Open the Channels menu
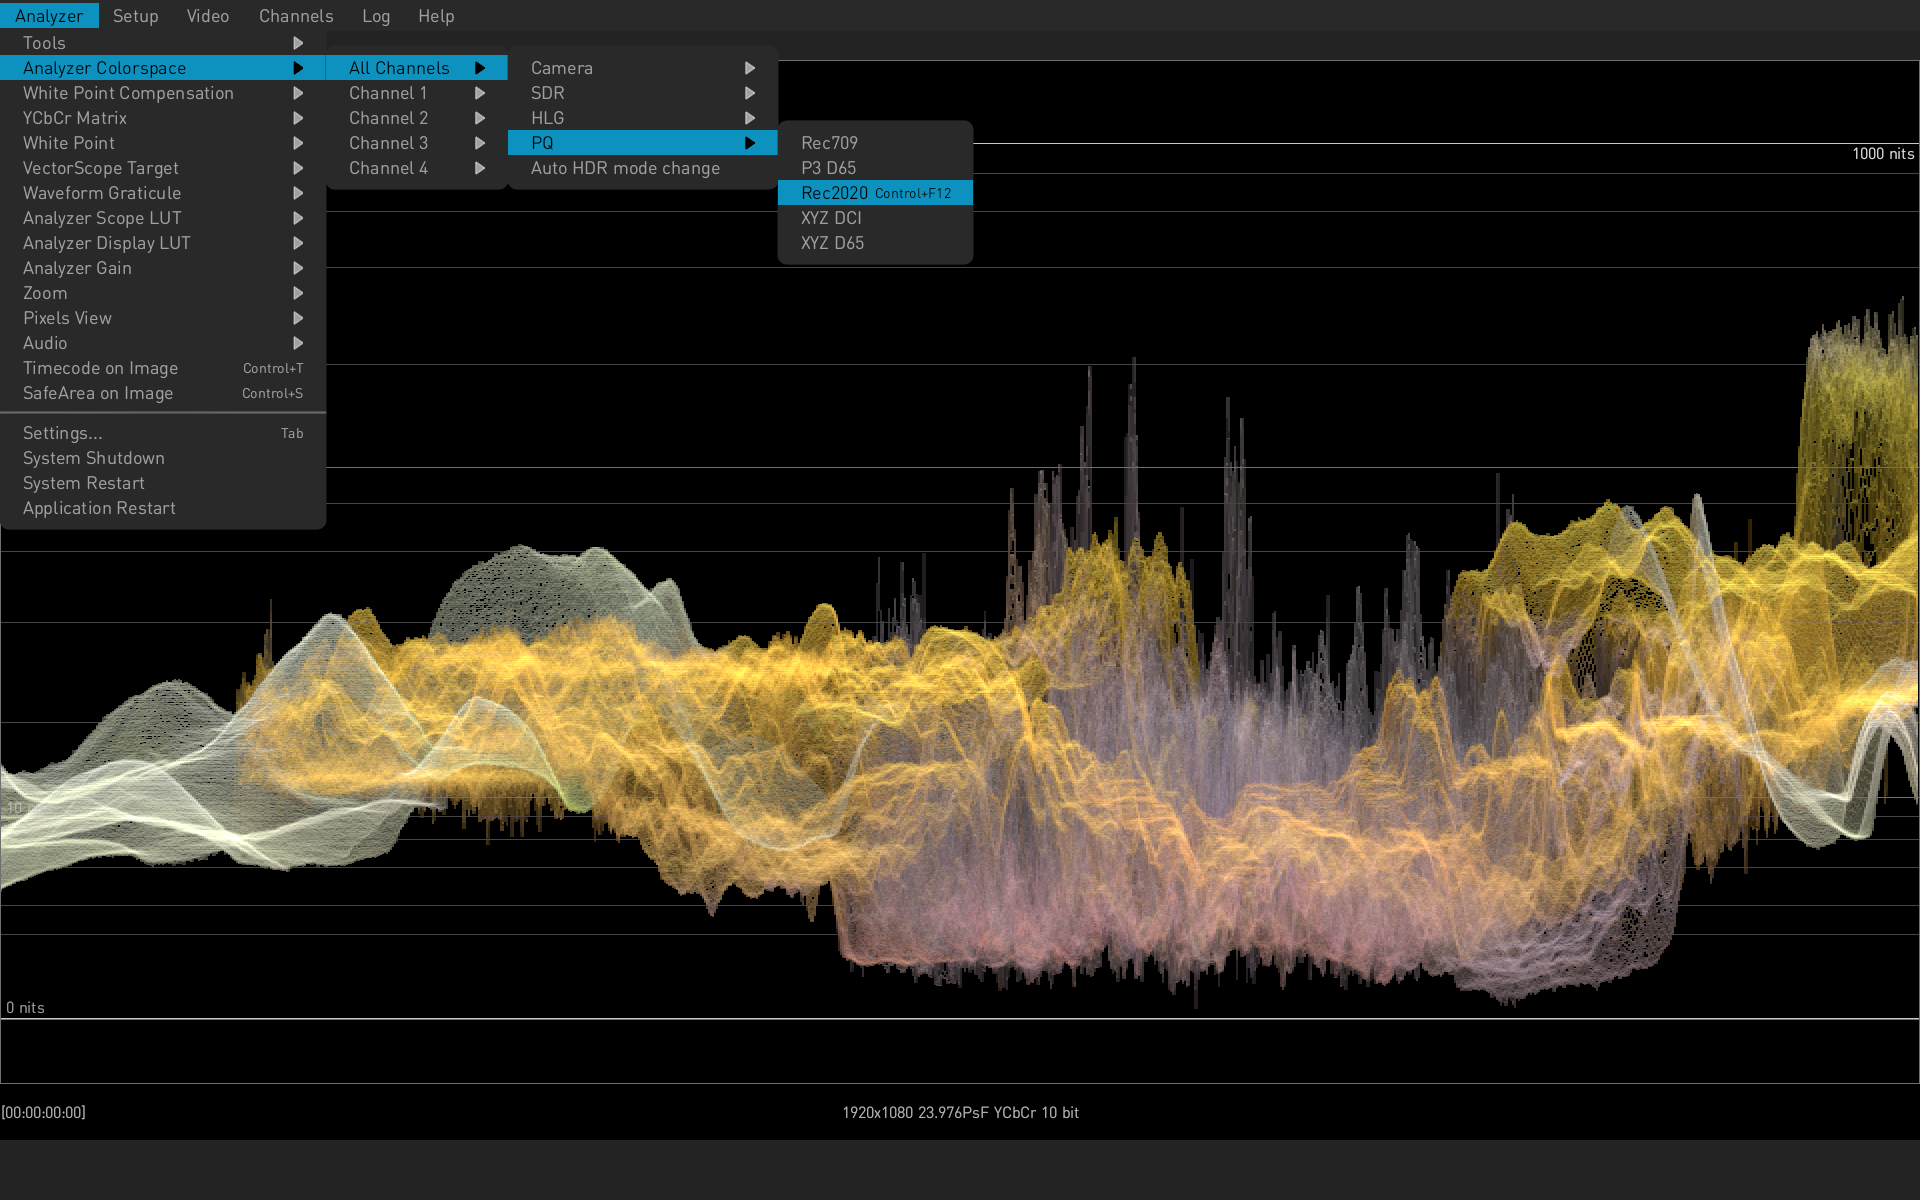Viewport: 1920px width, 1200px height. tap(296, 16)
